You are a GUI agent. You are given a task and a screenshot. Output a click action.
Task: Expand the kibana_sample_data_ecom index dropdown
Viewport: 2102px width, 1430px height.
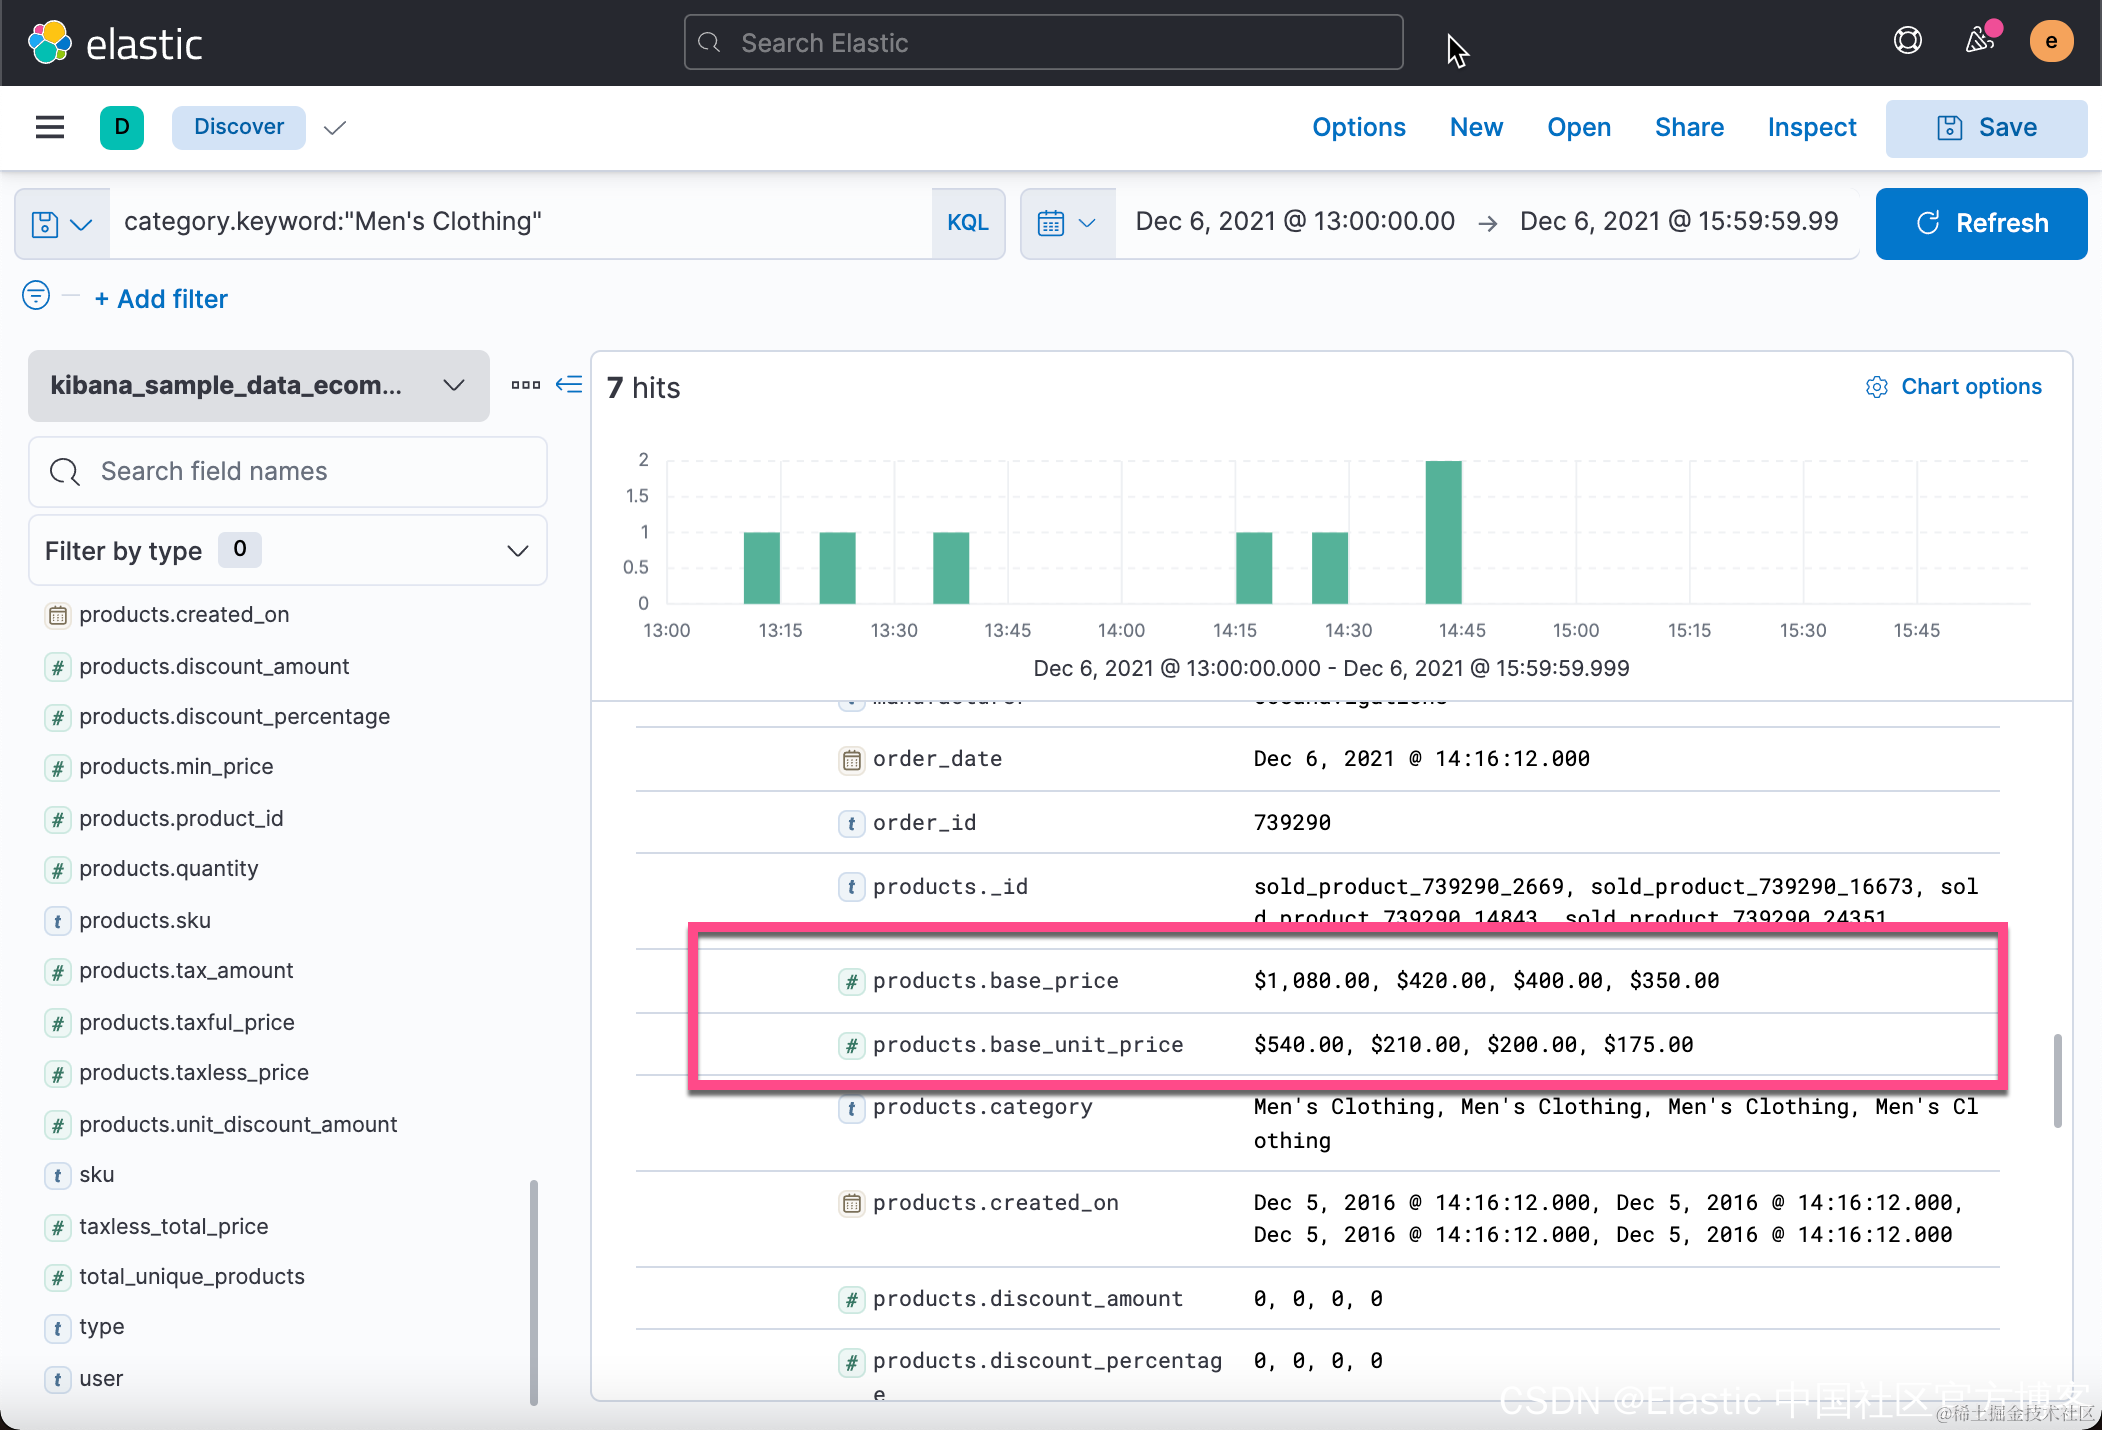(x=258, y=385)
